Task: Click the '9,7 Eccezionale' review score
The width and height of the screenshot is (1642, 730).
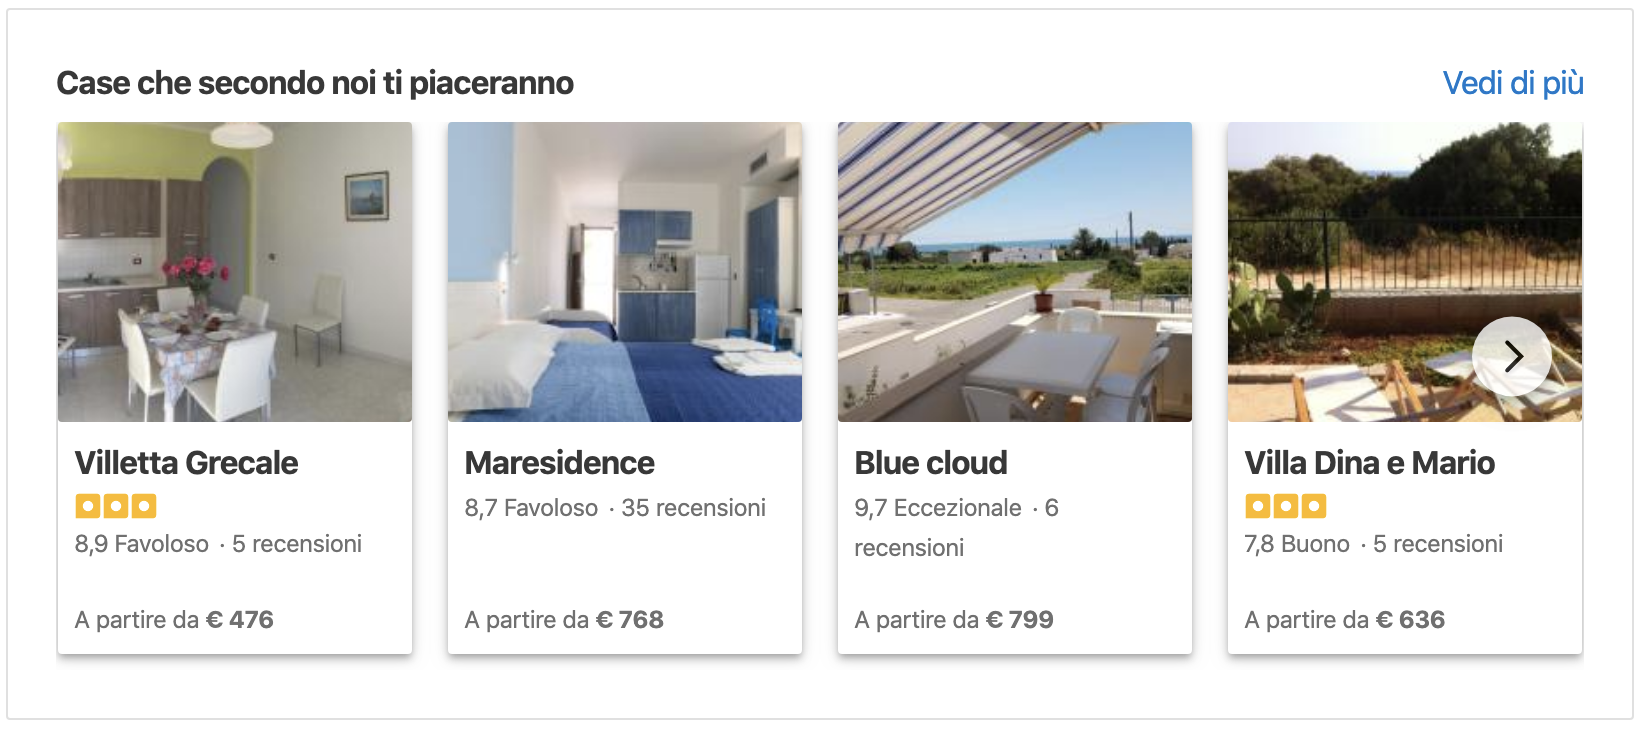Action: (x=938, y=508)
